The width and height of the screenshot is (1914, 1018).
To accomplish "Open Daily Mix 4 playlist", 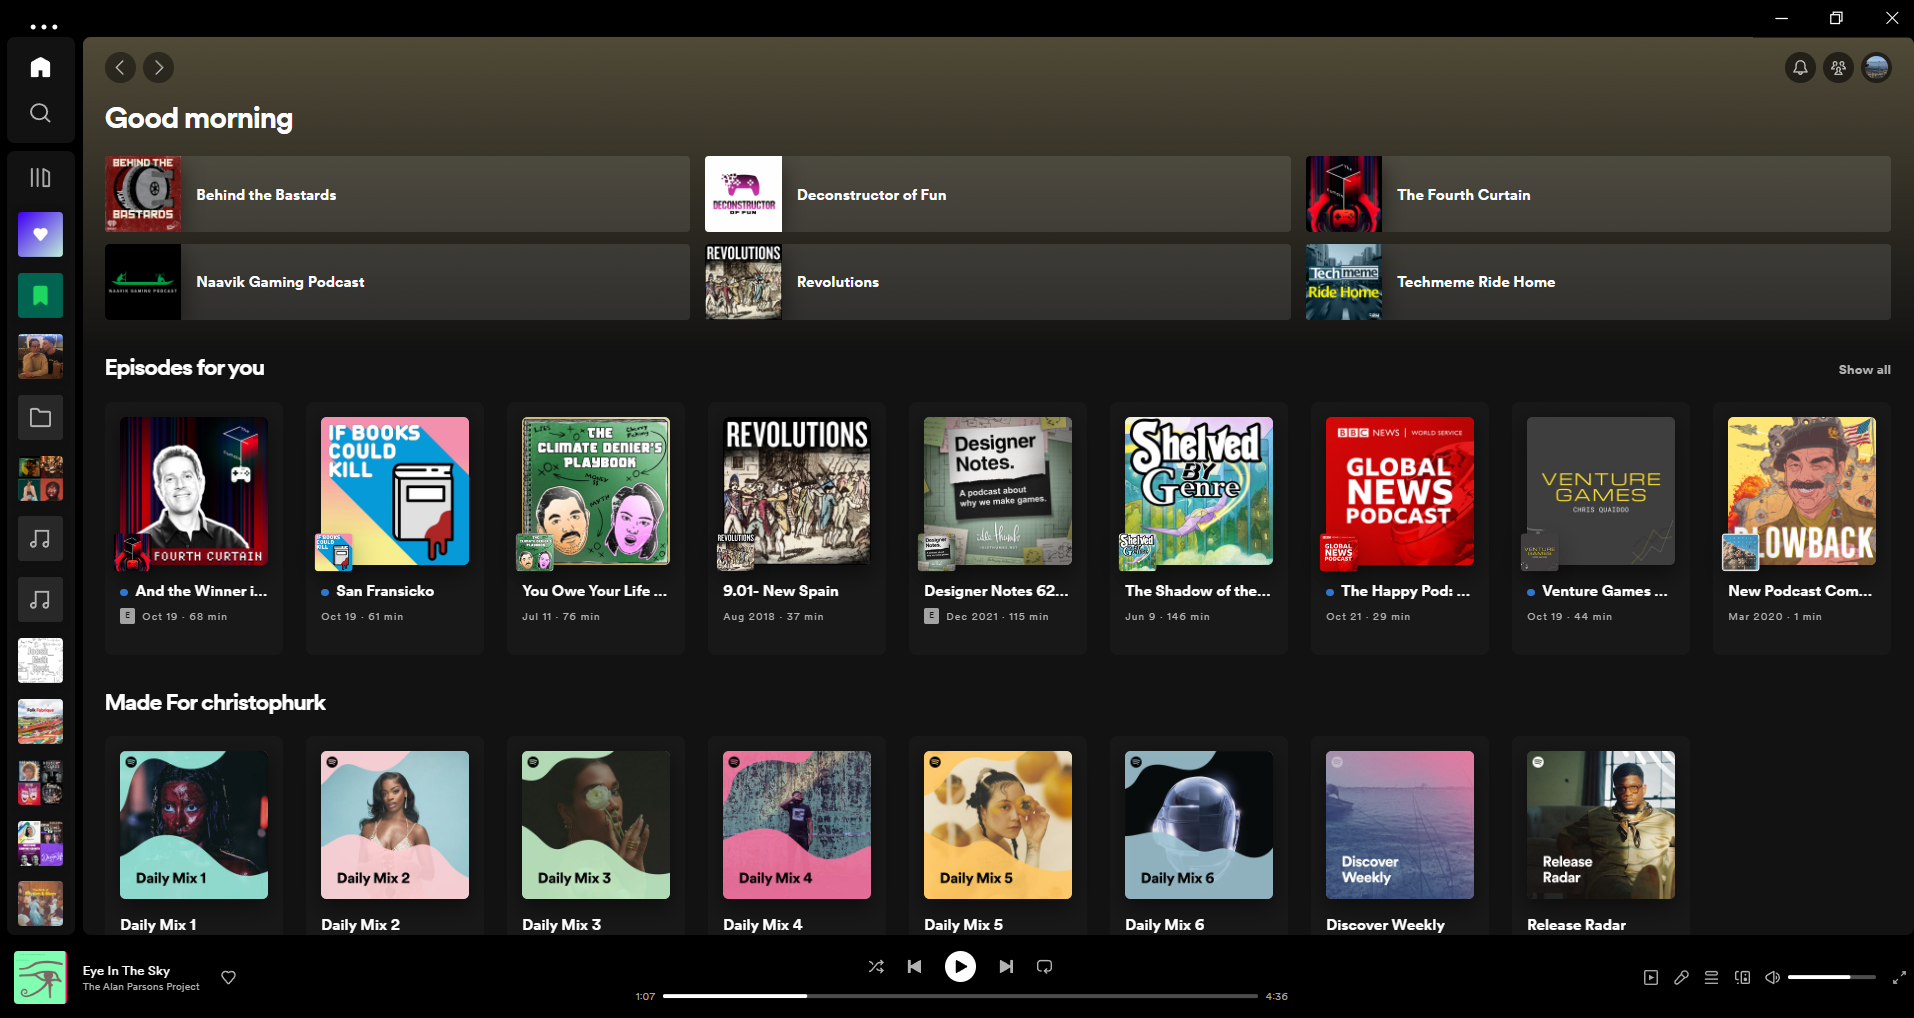I will 797,836.
